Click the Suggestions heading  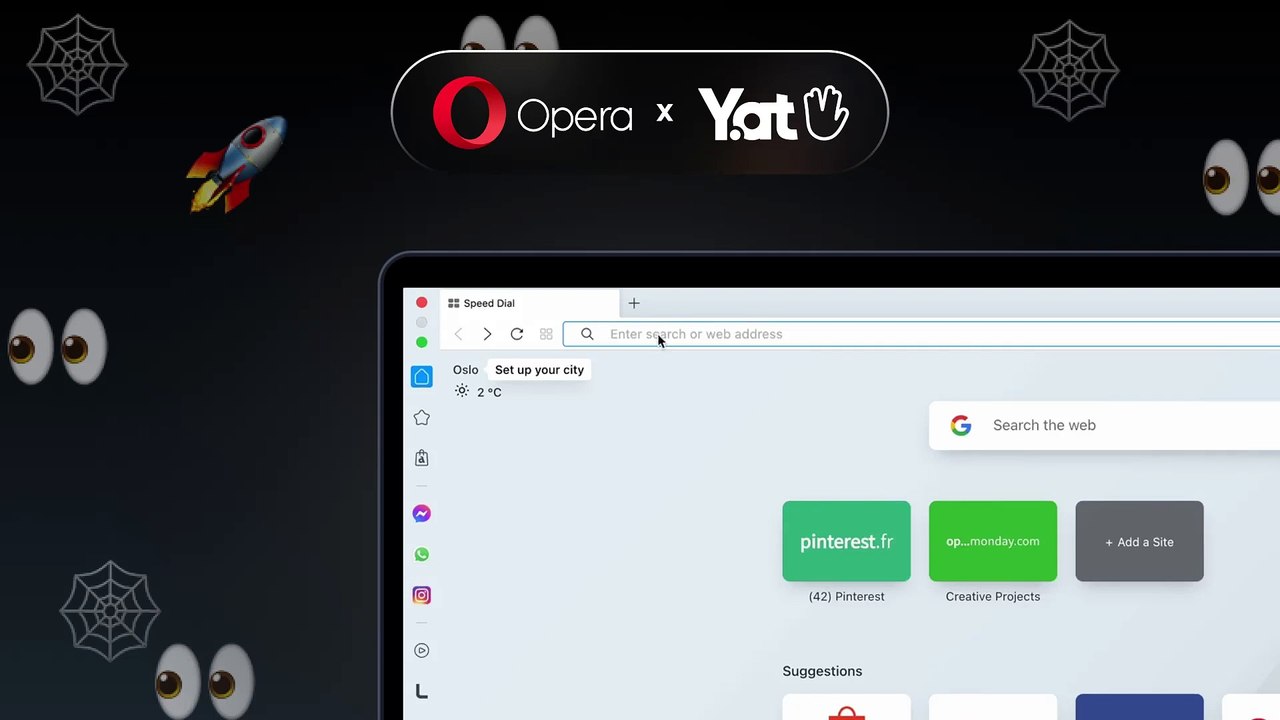click(822, 671)
